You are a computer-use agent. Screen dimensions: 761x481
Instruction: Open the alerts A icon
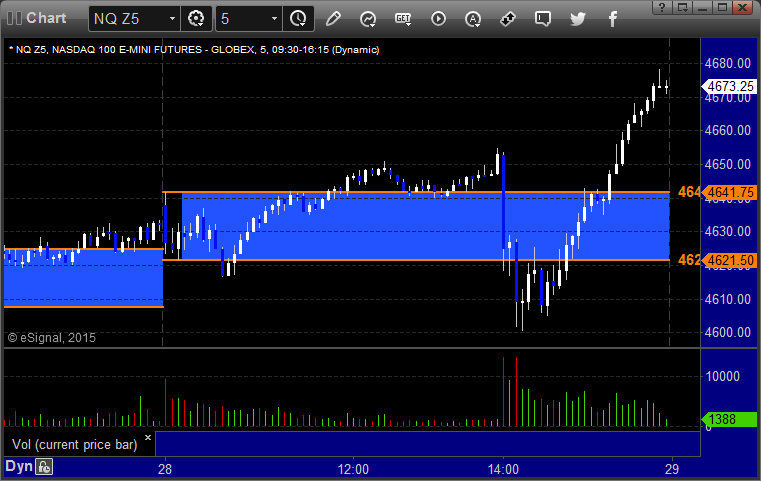click(473, 19)
